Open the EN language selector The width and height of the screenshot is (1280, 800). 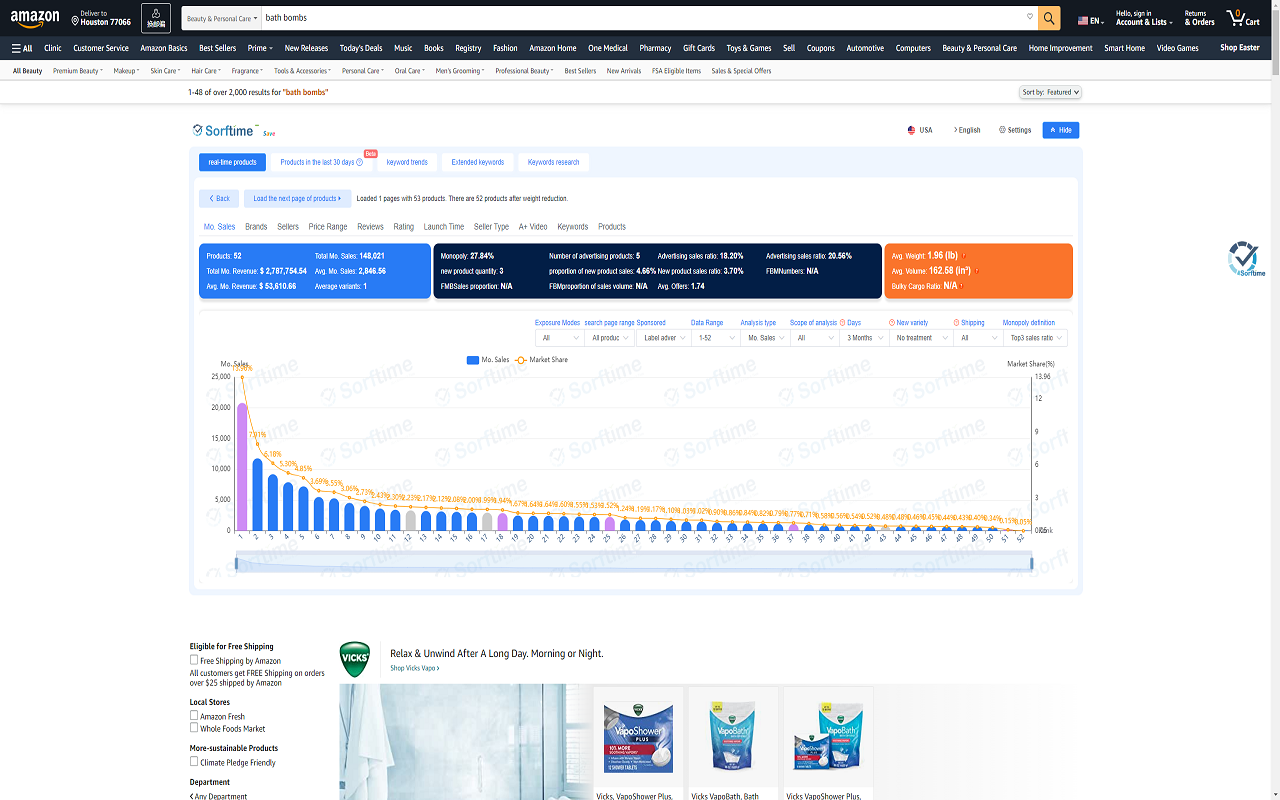click(x=1090, y=20)
